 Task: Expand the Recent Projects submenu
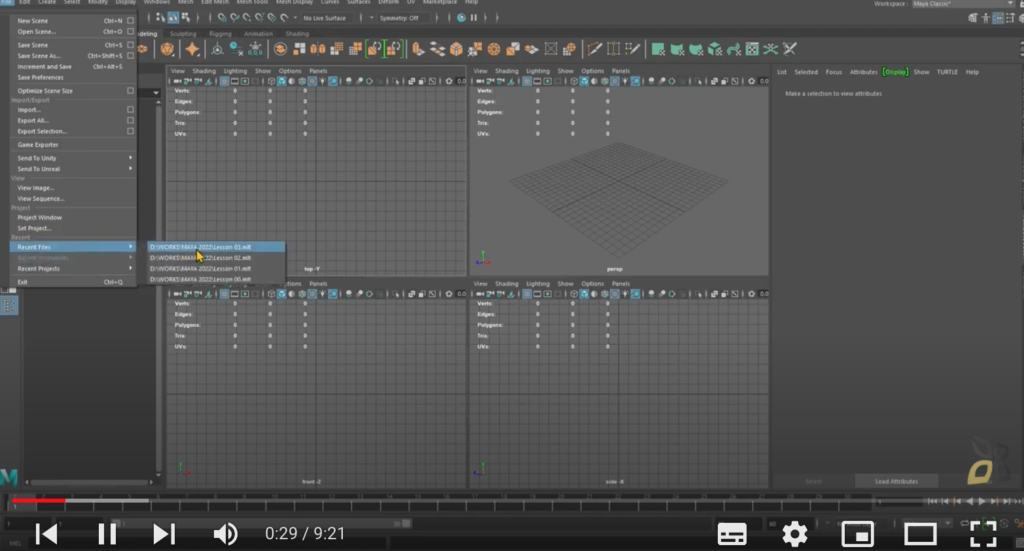point(72,268)
